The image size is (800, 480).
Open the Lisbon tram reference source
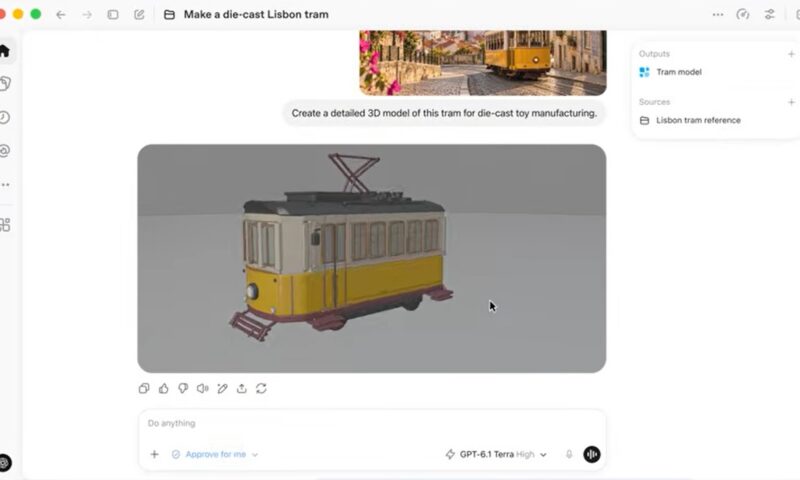point(690,120)
